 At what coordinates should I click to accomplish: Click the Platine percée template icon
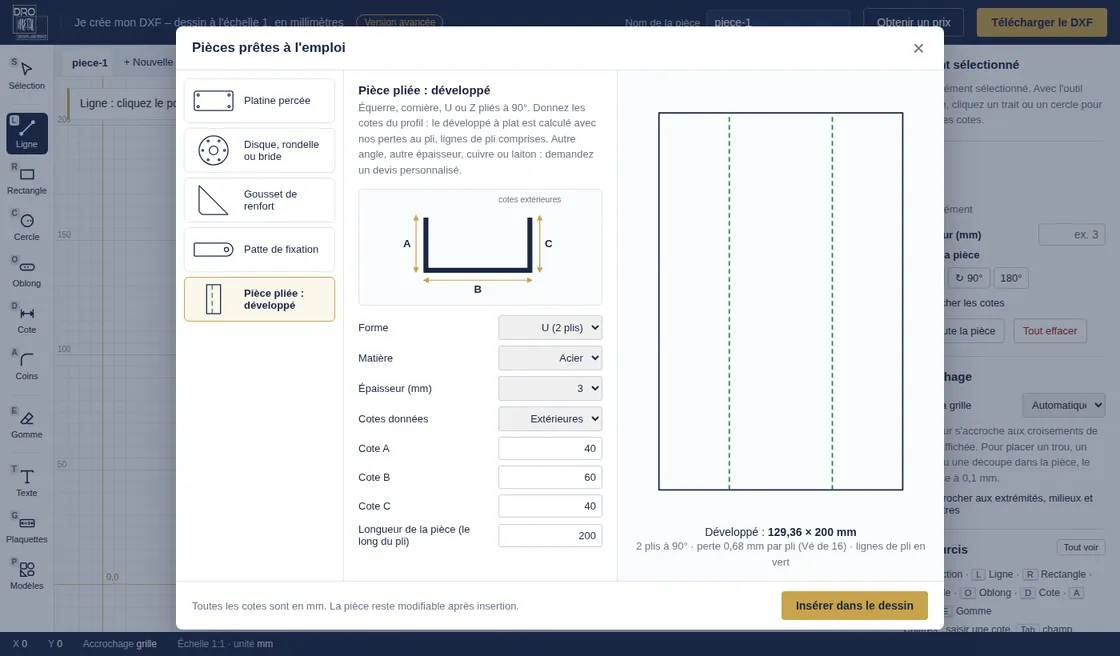pyautogui.click(x=214, y=101)
